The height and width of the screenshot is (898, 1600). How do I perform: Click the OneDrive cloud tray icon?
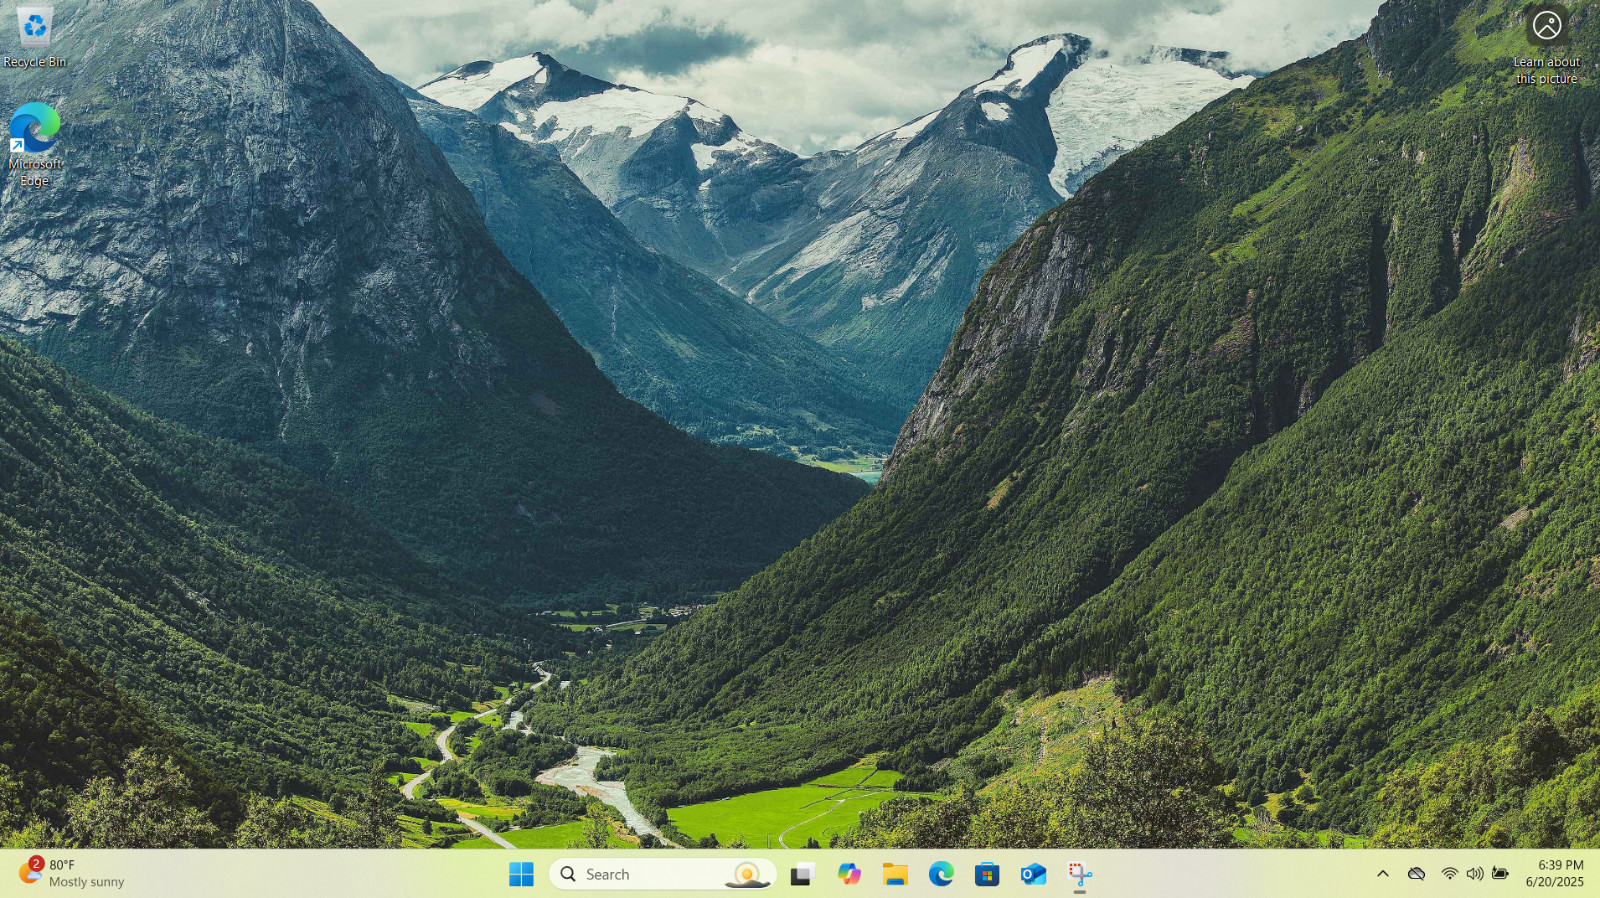(1416, 874)
